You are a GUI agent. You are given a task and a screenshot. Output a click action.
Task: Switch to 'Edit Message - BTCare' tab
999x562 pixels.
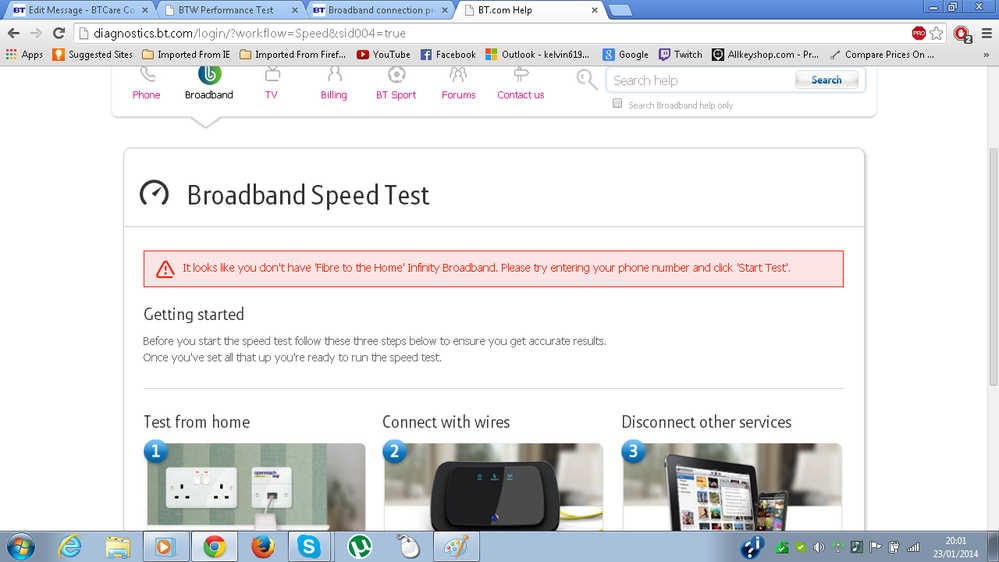pyautogui.click(x=81, y=10)
